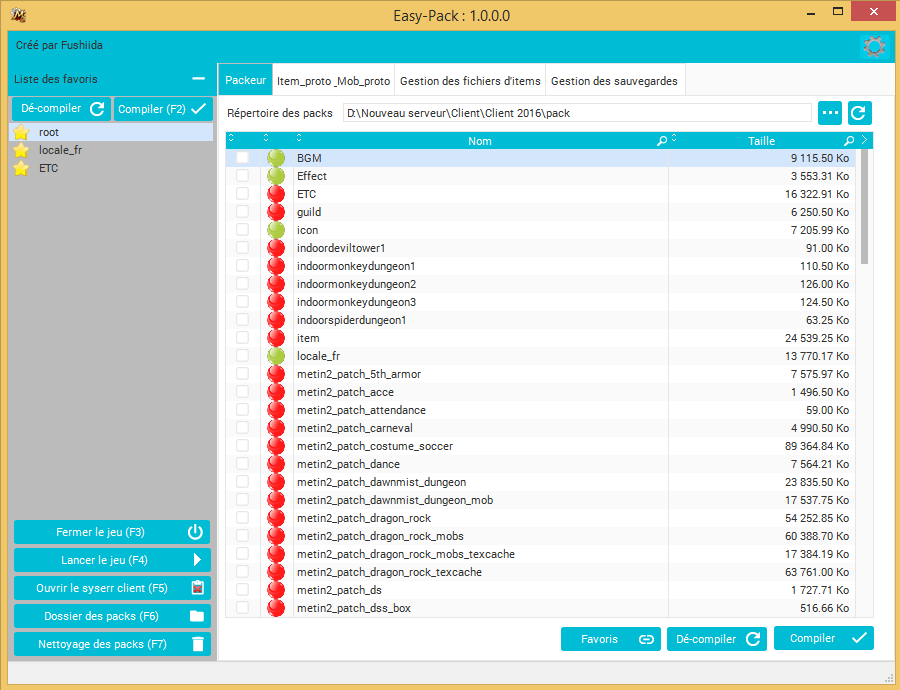Toggle the sort arrows above the checkbox column
This screenshot has height=690, width=900.
click(231, 138)
